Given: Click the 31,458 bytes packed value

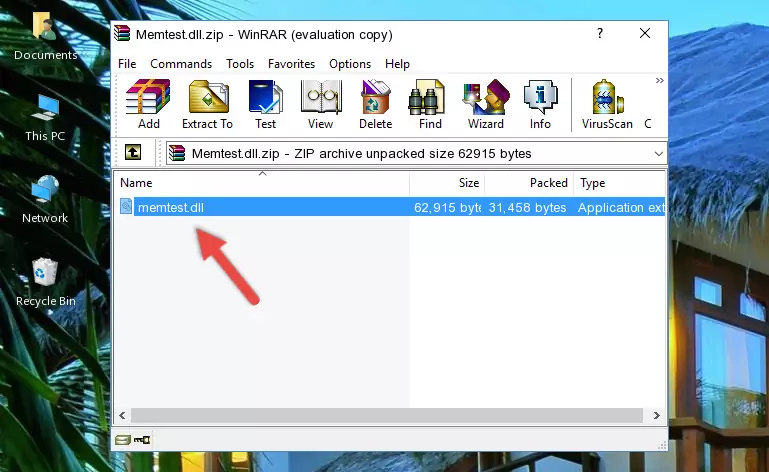Looking at the screenshot, I should coord(527,208).
